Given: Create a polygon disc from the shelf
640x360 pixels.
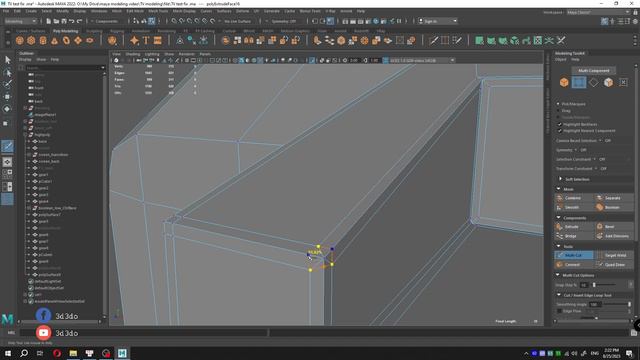Looking at the screenshot, I should coord(90,40).
